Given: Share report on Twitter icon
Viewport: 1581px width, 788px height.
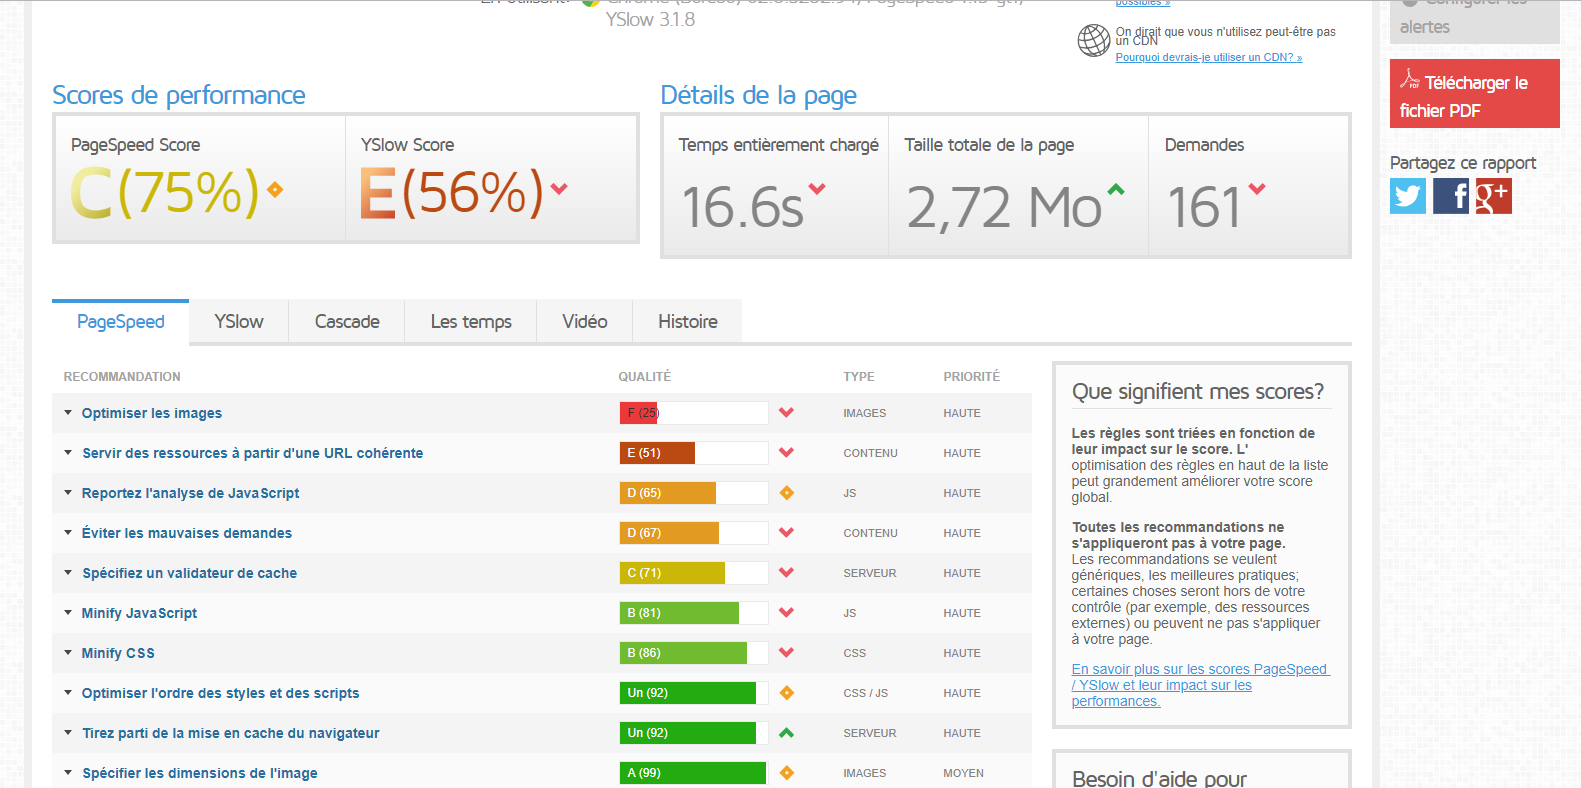Looking at the screenshot, I should click(x=1408, y=196).
